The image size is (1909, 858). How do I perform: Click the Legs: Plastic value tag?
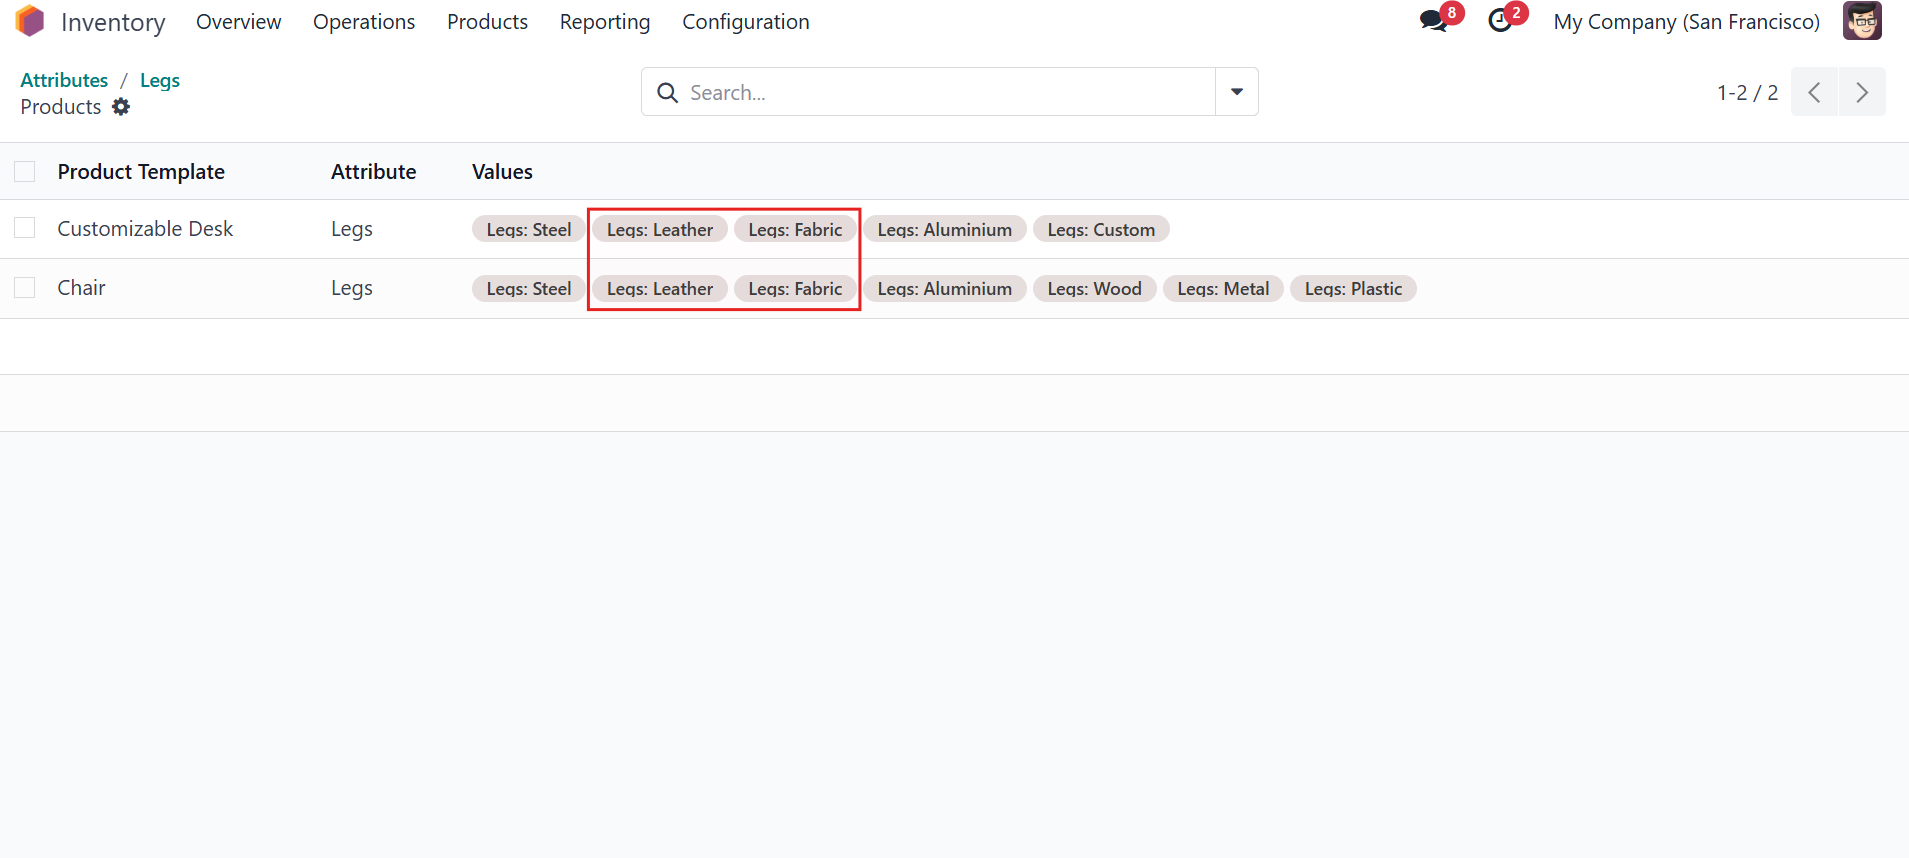(x=1353, y=289)
